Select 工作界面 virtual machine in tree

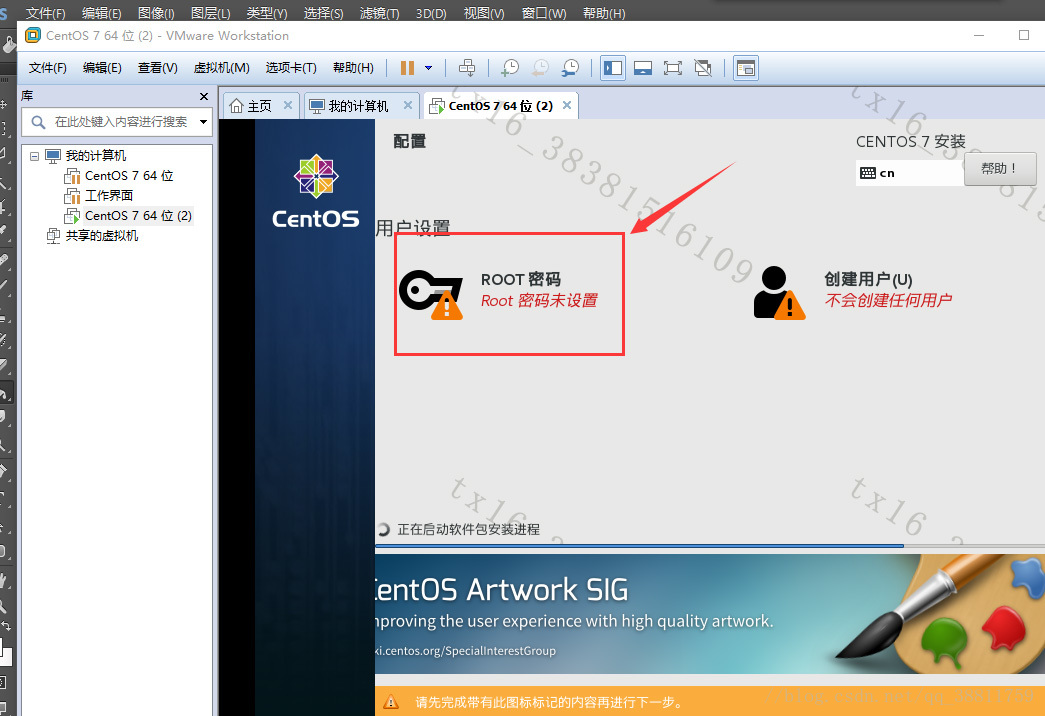[x=109, y=196]
